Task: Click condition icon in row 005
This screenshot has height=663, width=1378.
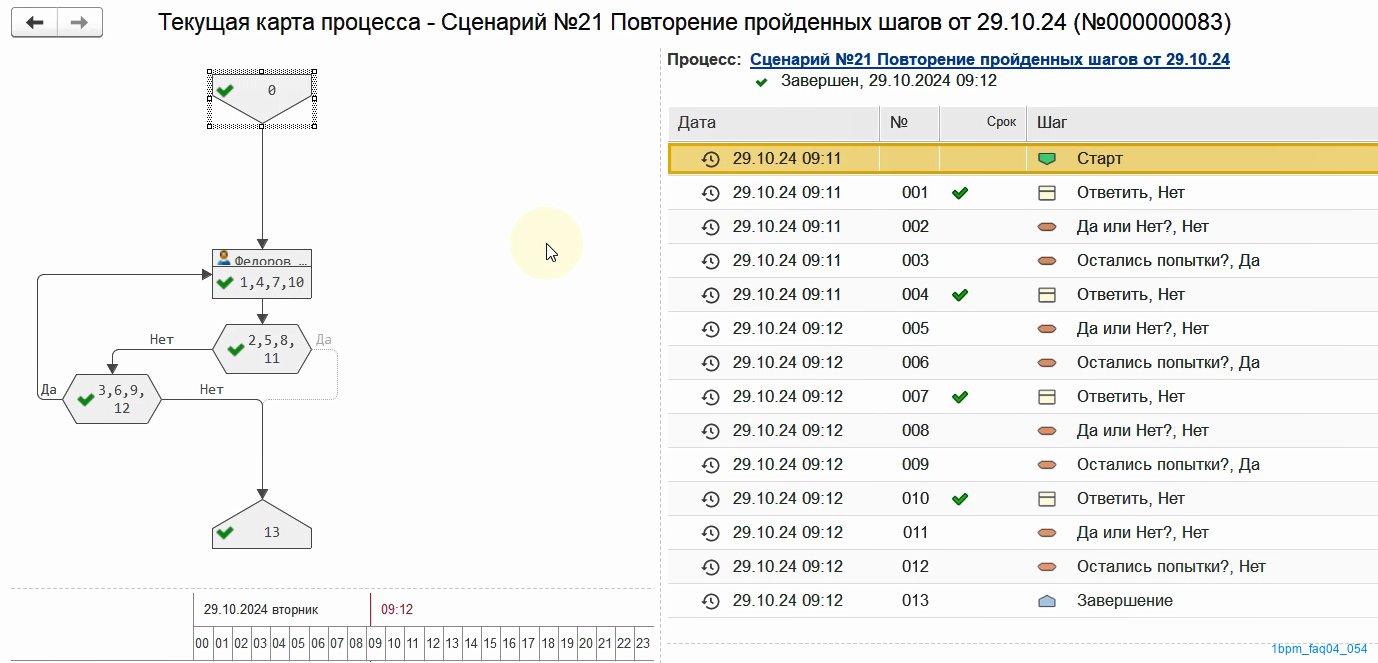Action: [1047, 329]
